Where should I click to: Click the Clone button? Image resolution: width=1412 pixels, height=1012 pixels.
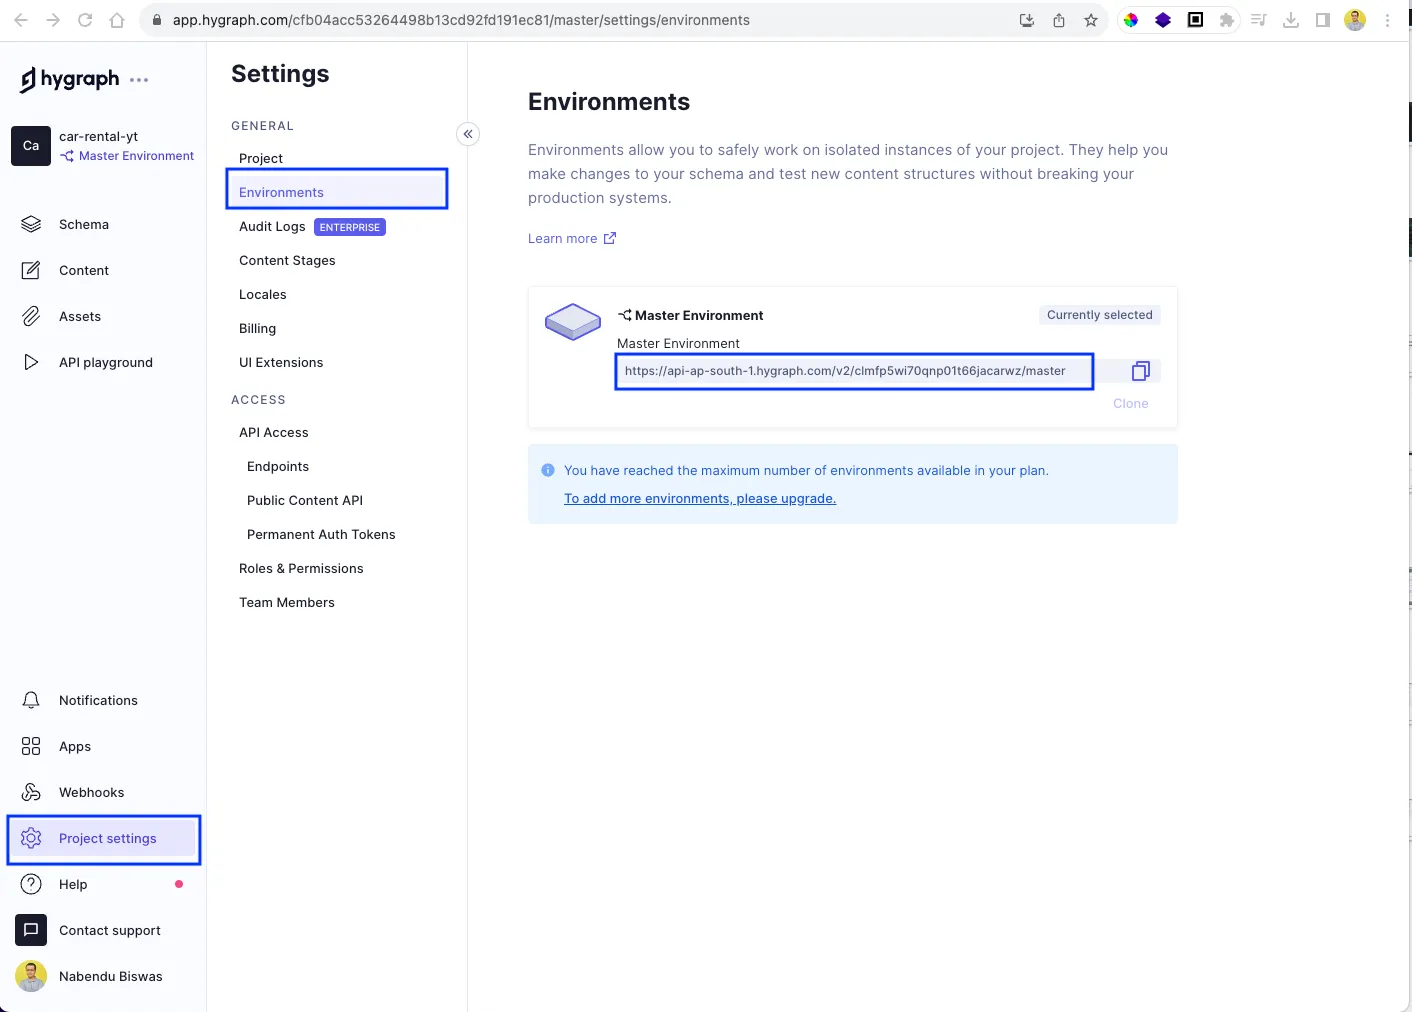[x=1131, y=404]
